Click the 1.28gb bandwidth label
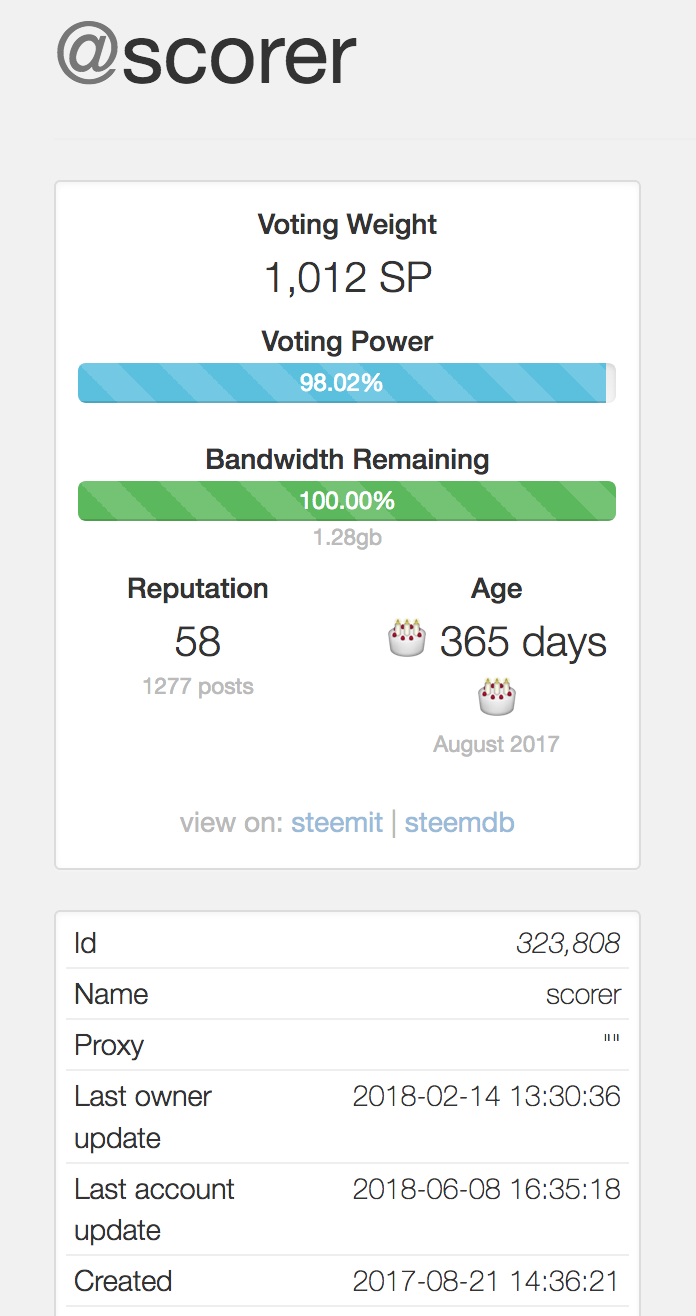 coord(347,538)
